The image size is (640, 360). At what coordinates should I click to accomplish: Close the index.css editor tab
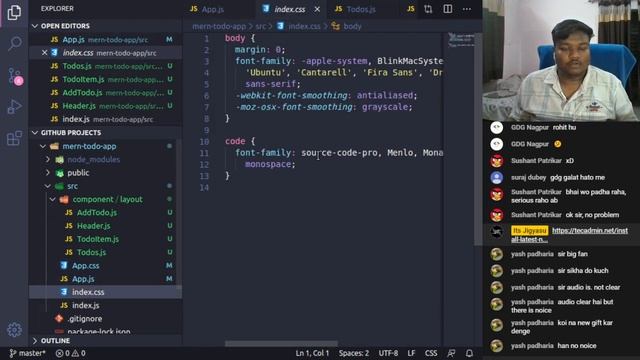tap(317, 9)
